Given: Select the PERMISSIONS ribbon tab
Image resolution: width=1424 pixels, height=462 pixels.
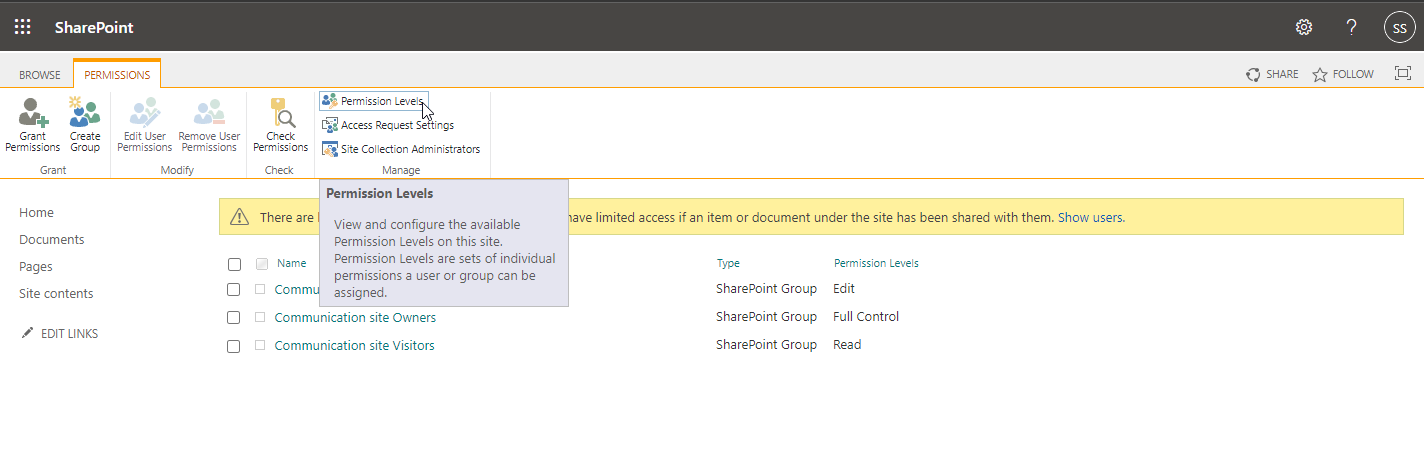Looking at the screenshot, I should coord(117,75).
